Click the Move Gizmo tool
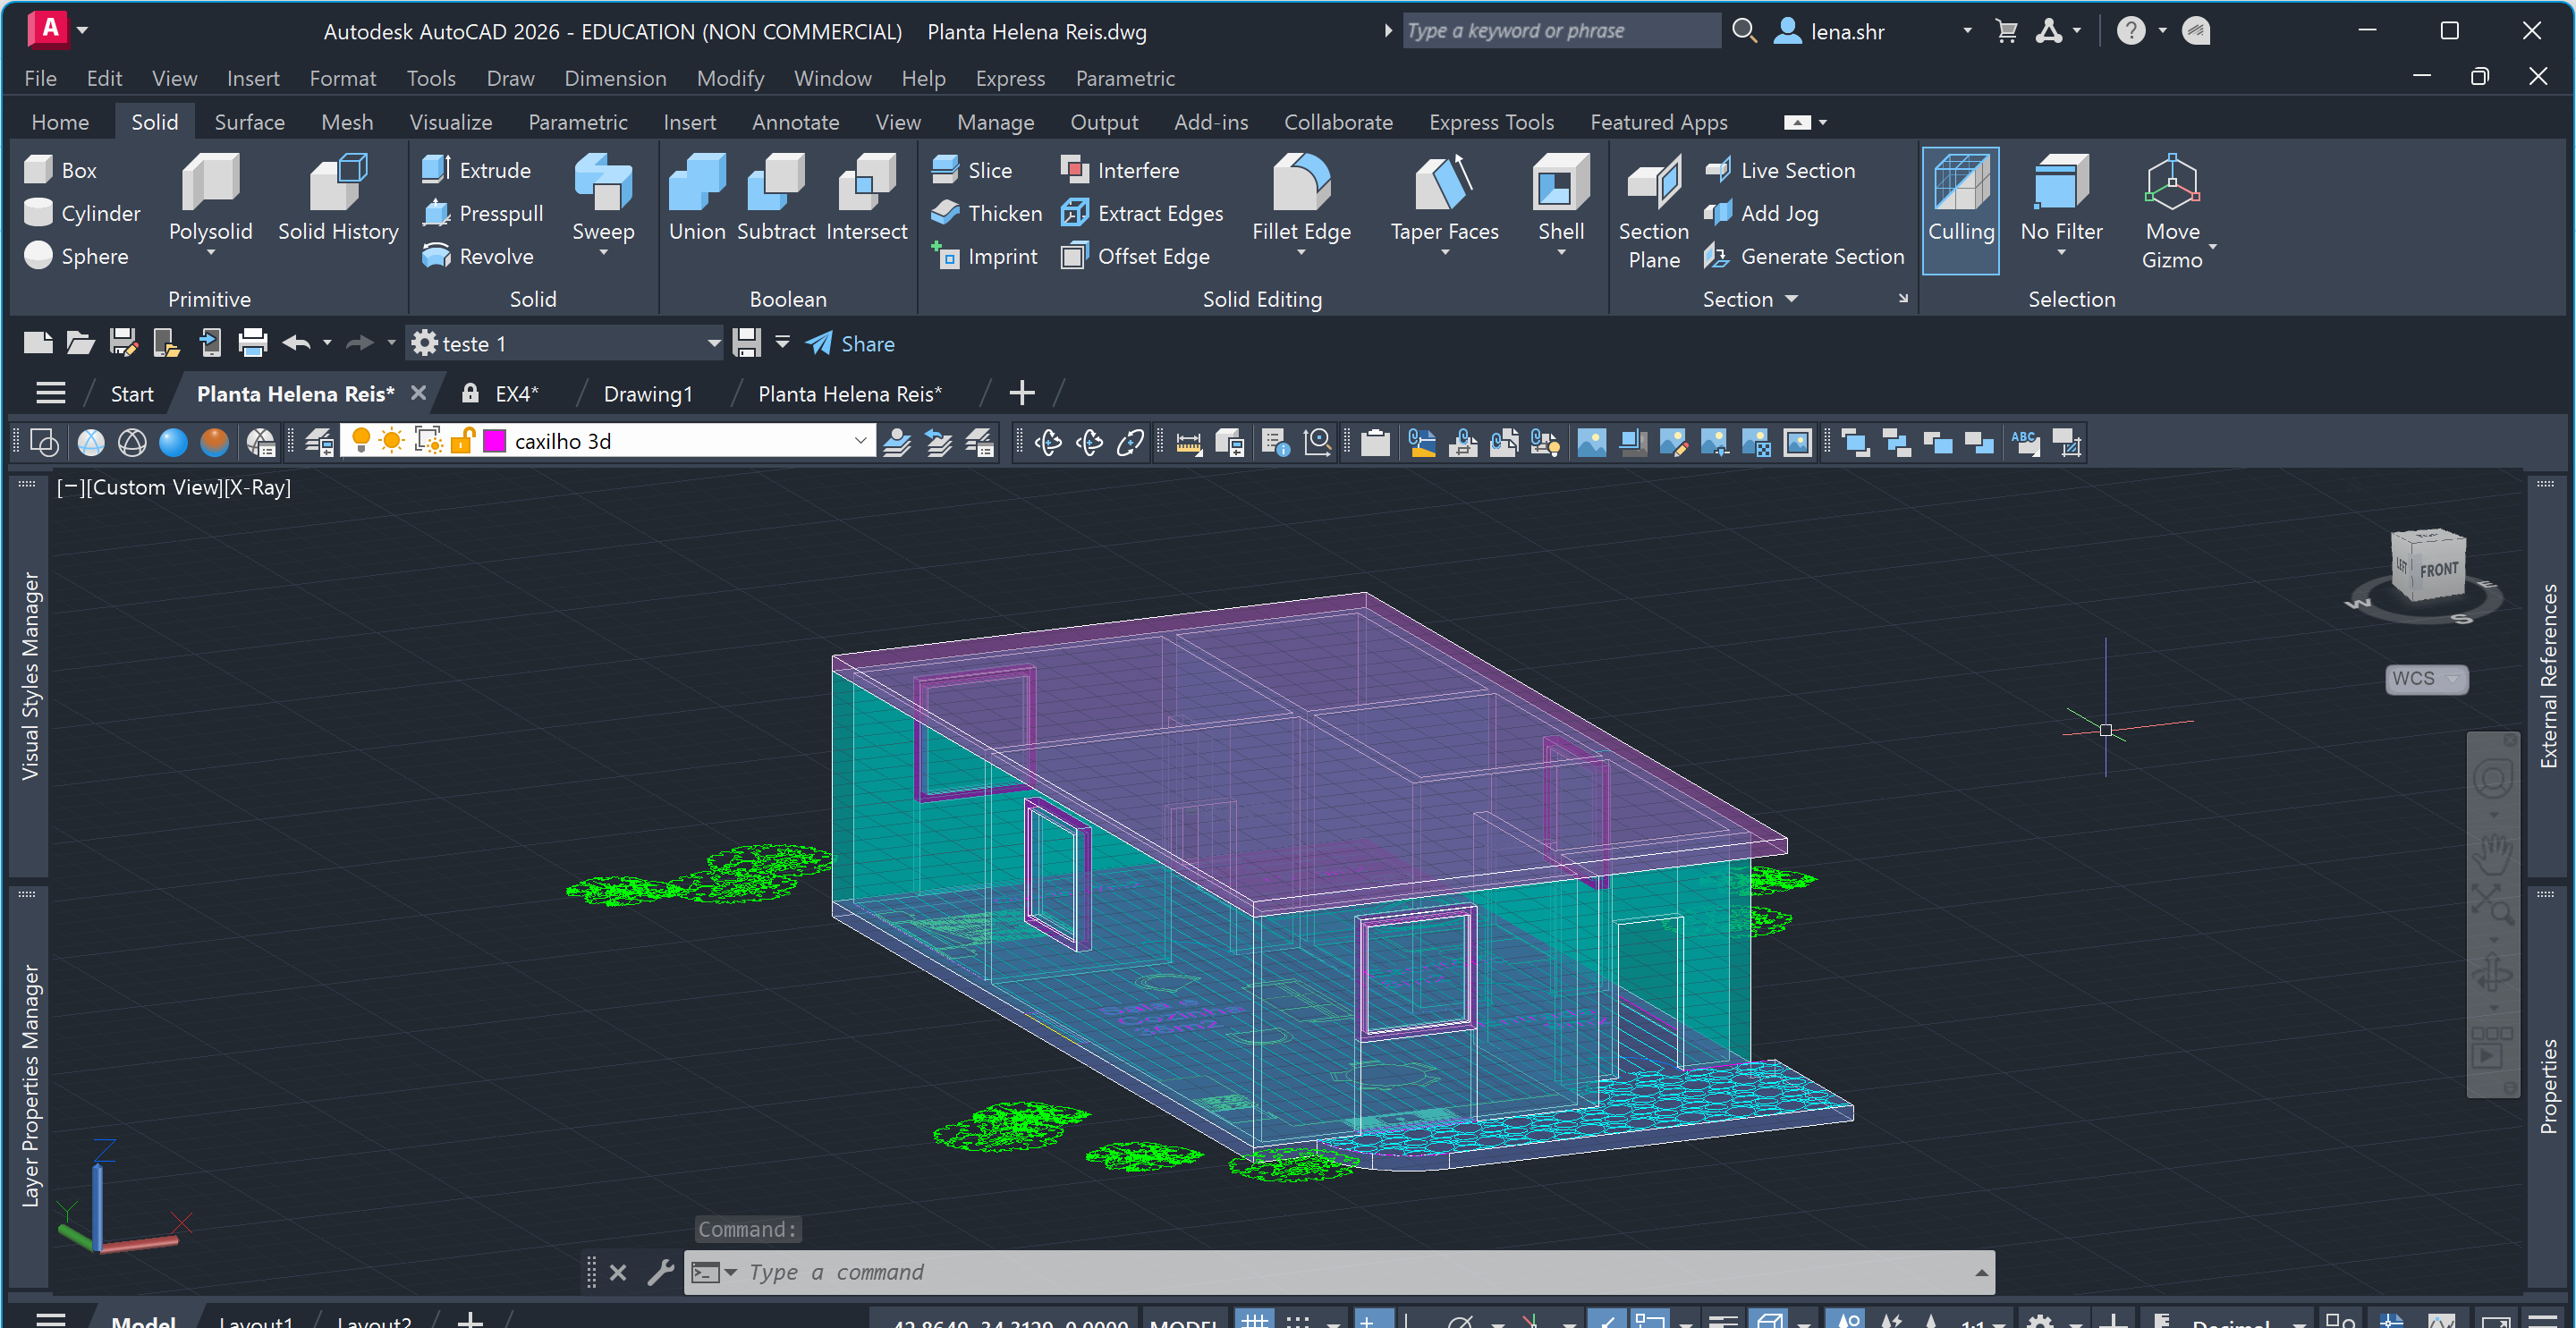The height and width of the screenshot is (1328, 2576). (x=2172, y=212)
